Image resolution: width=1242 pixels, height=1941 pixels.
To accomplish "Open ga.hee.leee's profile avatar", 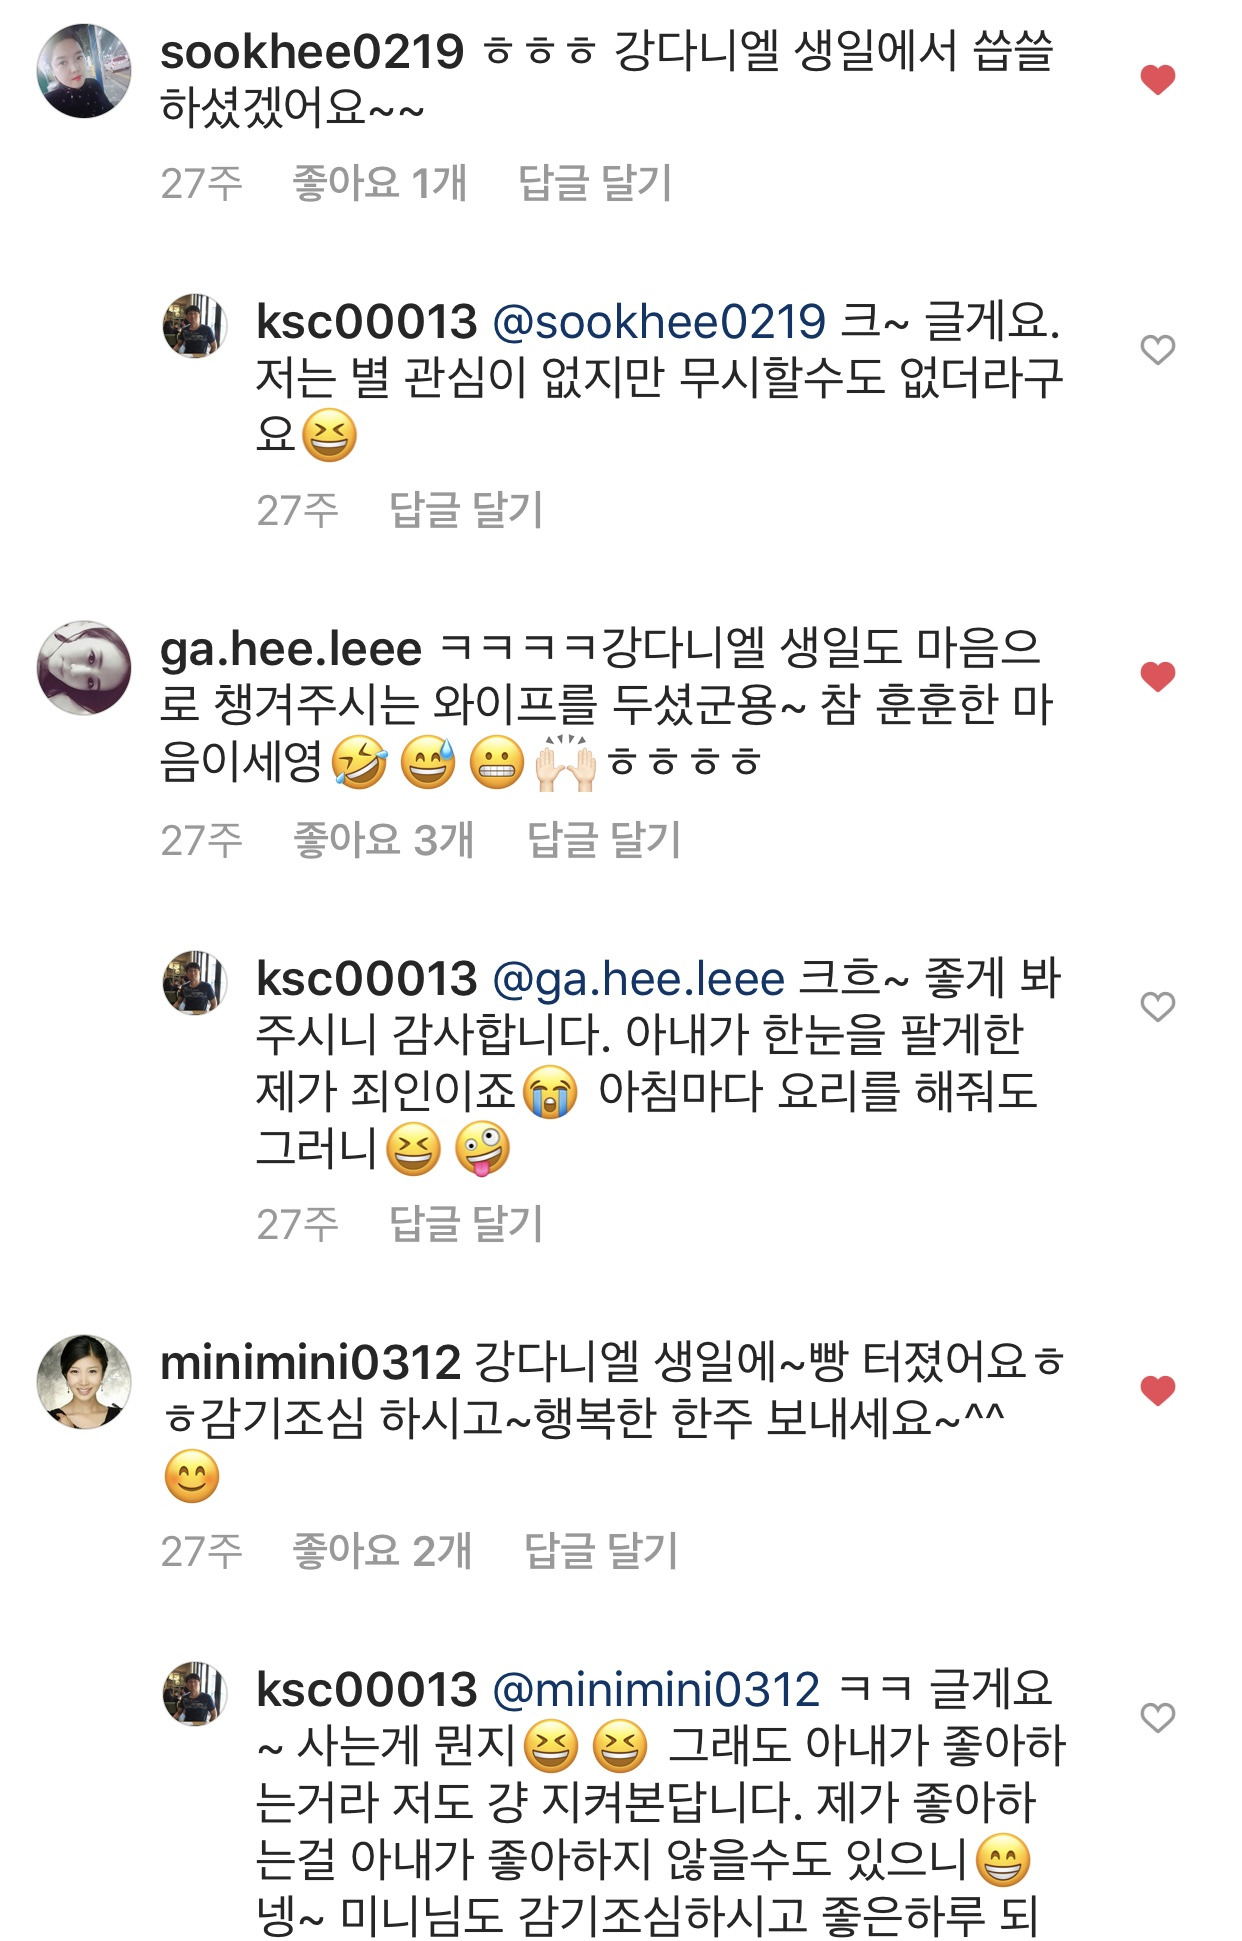I will pos(84,668).
